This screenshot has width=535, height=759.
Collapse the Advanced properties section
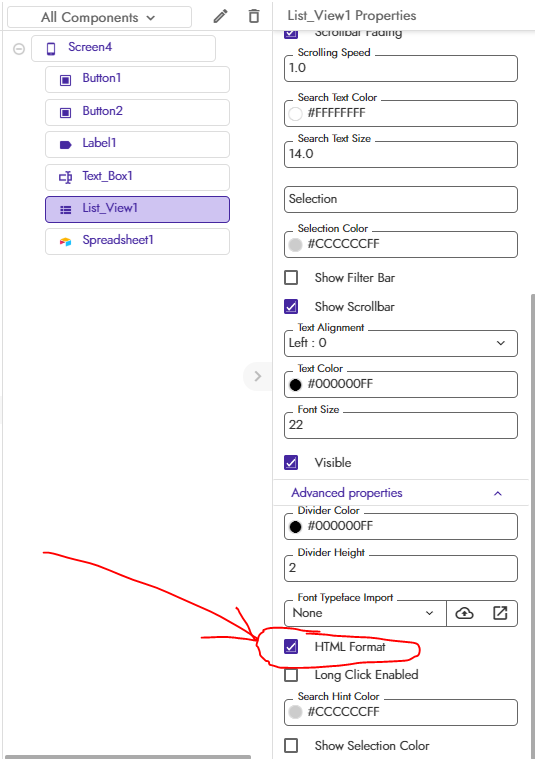498,493
